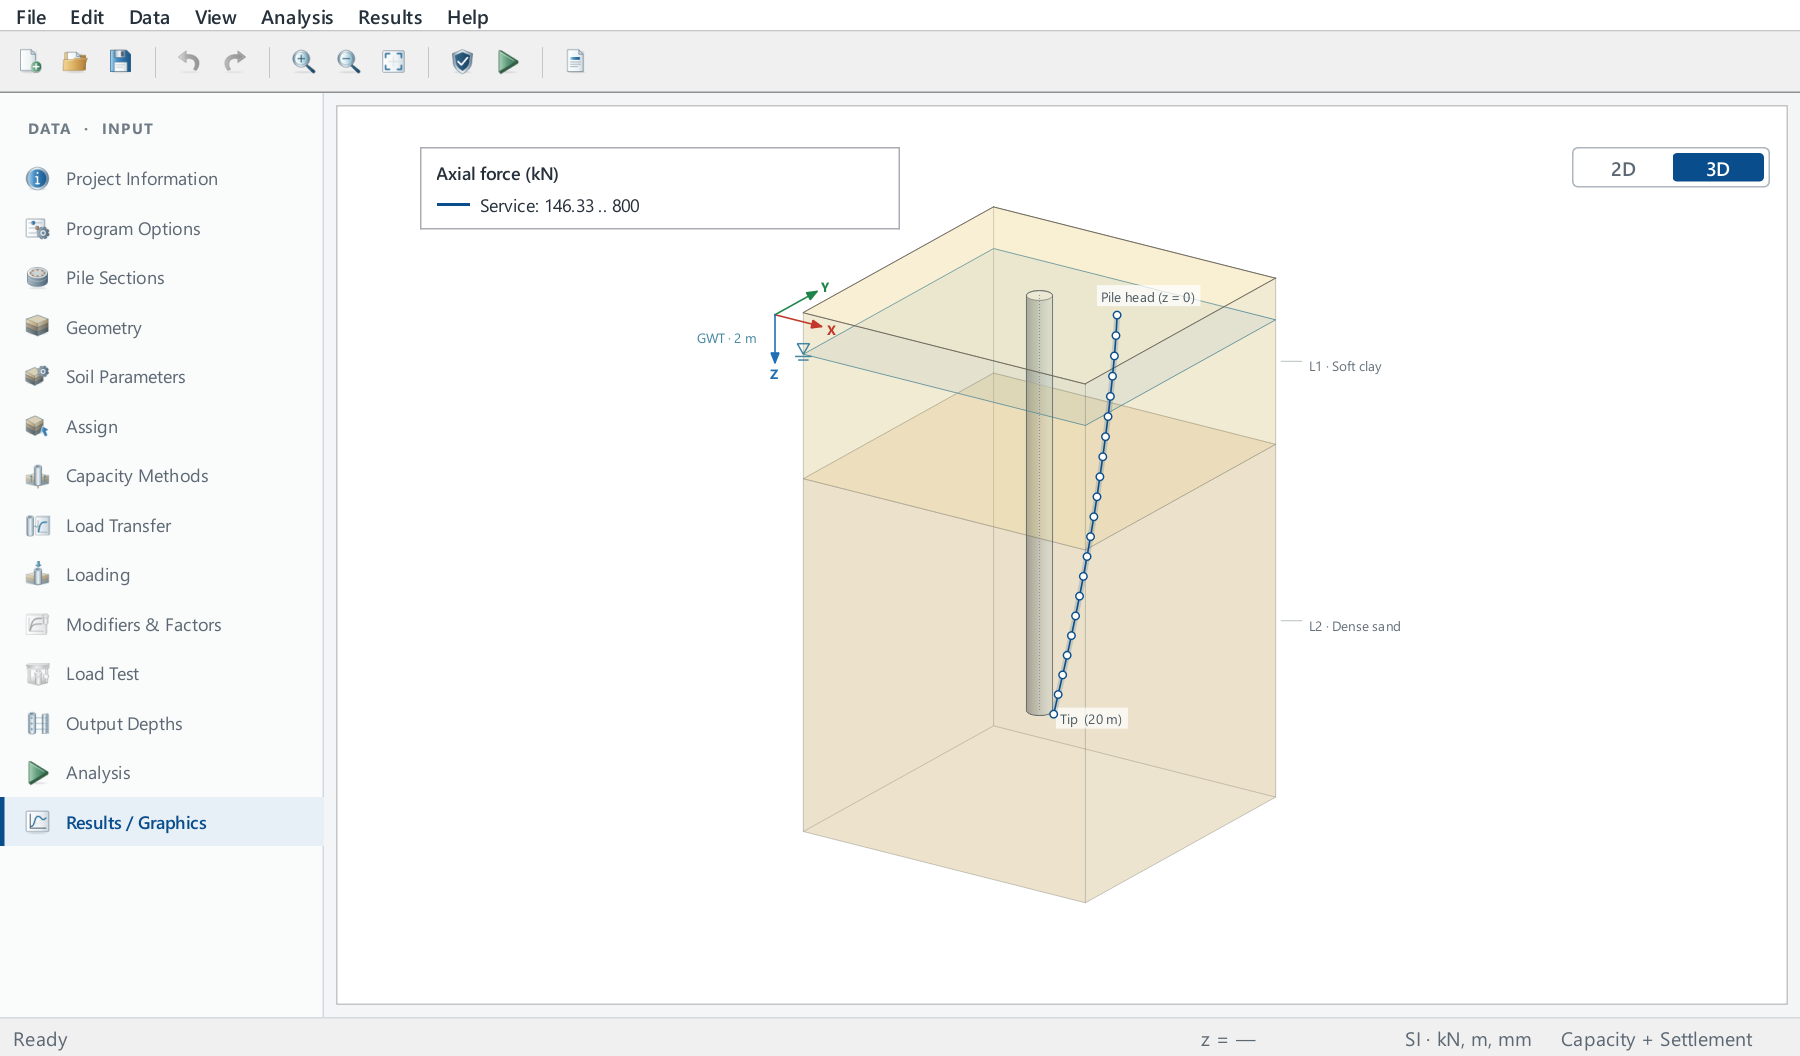Viewport: 1800px width, 1056px height.
Task: Click the Zoom out magnifier icon
Action: [x=348, y=62]
